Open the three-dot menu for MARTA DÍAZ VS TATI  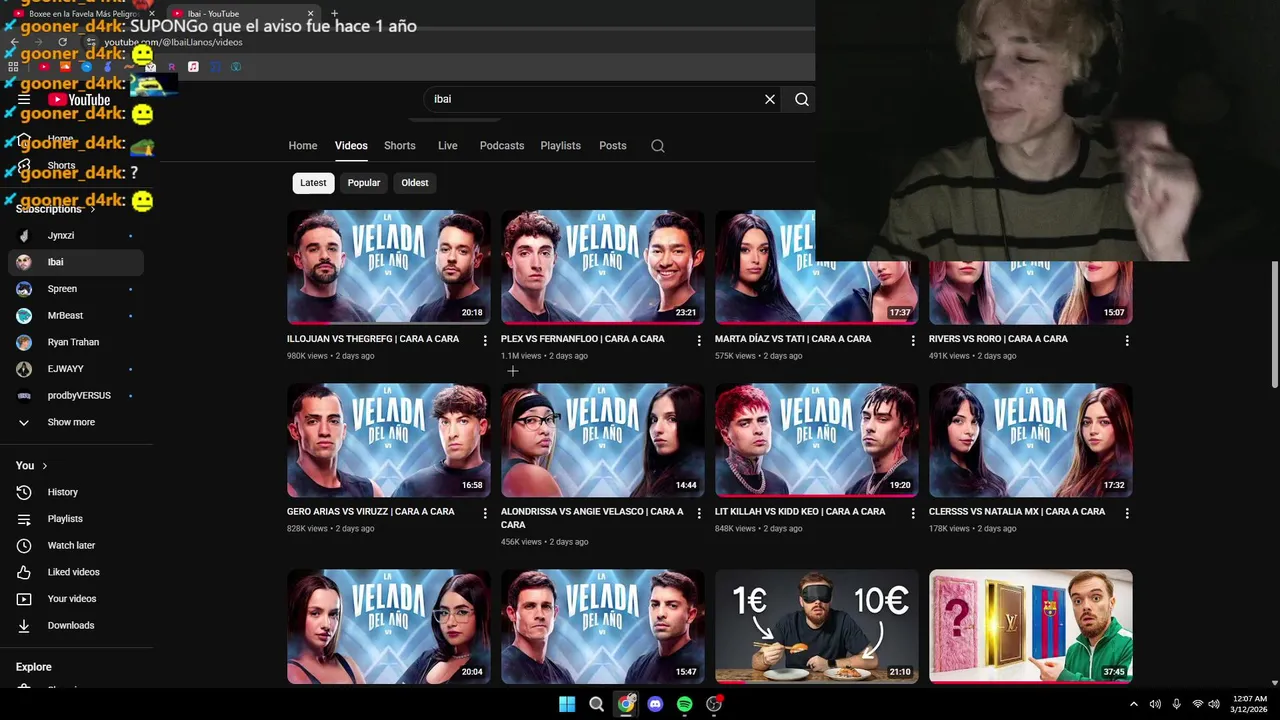coord(913,341)
